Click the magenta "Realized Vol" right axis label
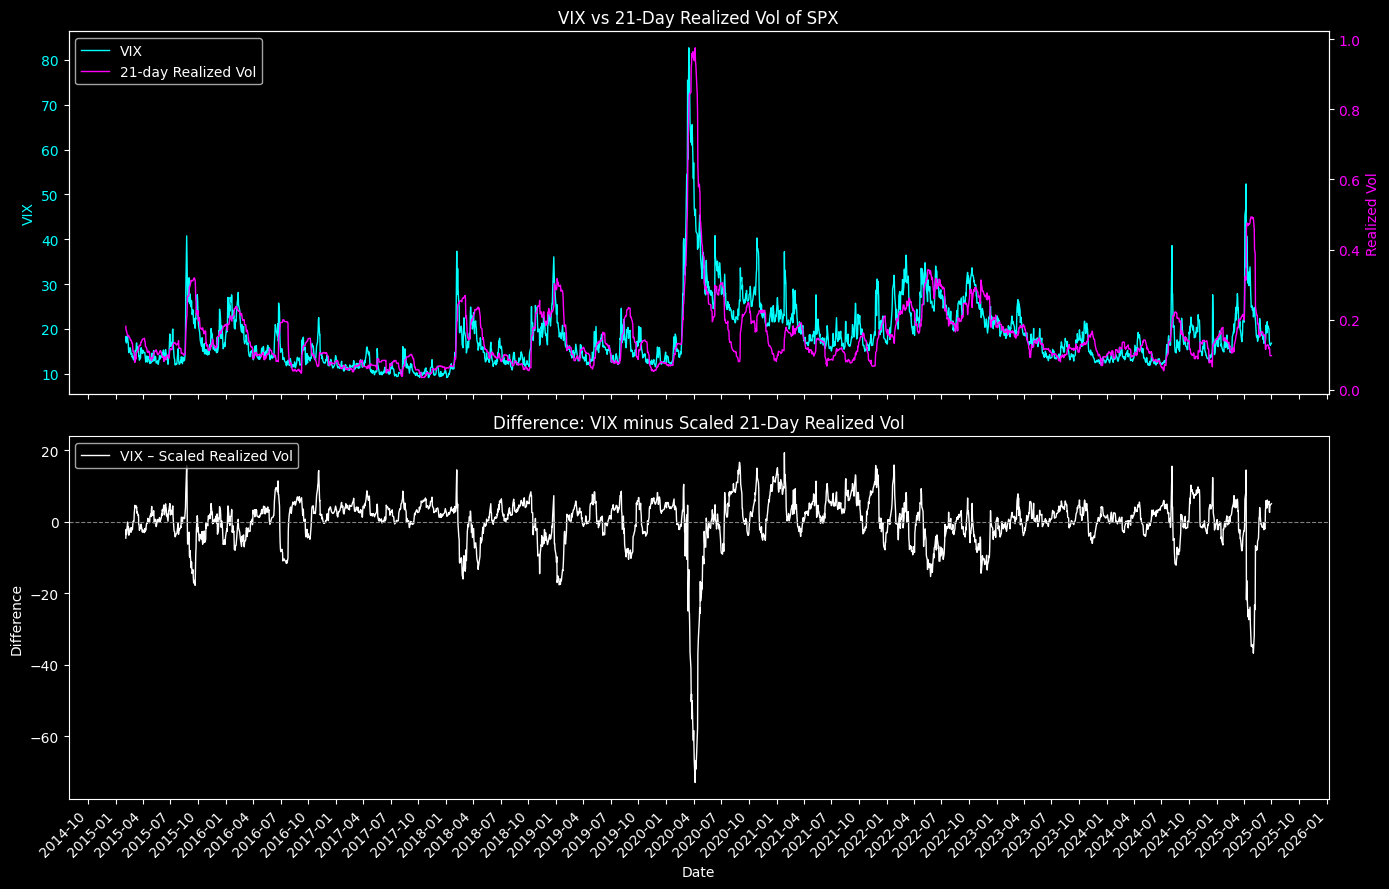The width and height of the screenshot is (1389, 889). pos(1371,214)
